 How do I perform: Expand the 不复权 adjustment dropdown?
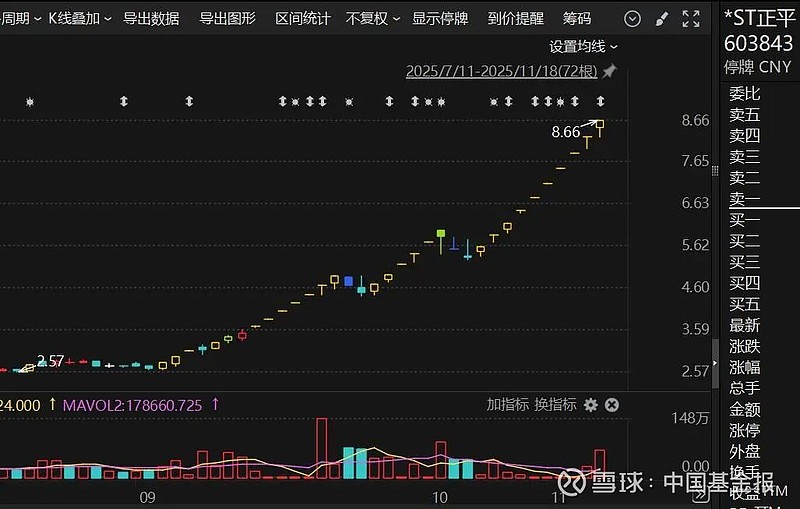coord(372,19)
